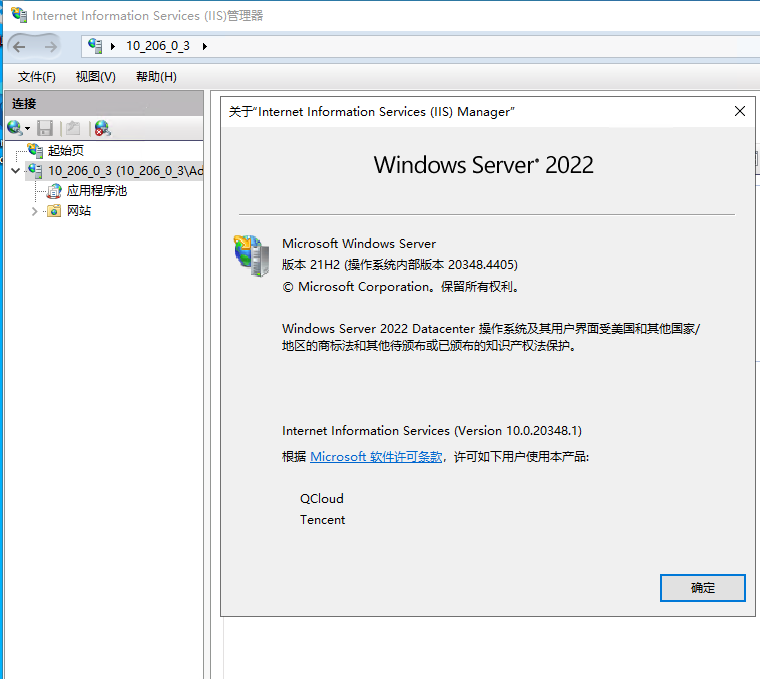The height and width of the screenshot is (679, 760).
Task: Click the 应用程序池 application pools icon
Action: tap(54, 191)
